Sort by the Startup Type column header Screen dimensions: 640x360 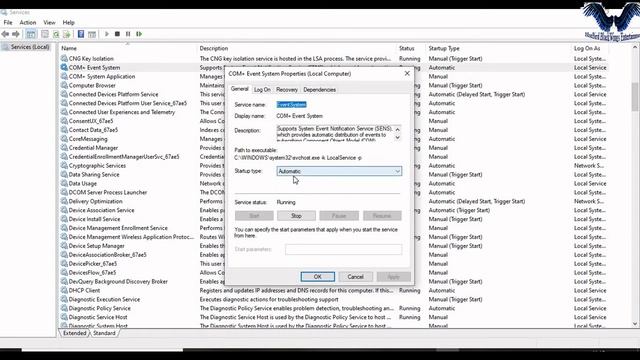498,48
